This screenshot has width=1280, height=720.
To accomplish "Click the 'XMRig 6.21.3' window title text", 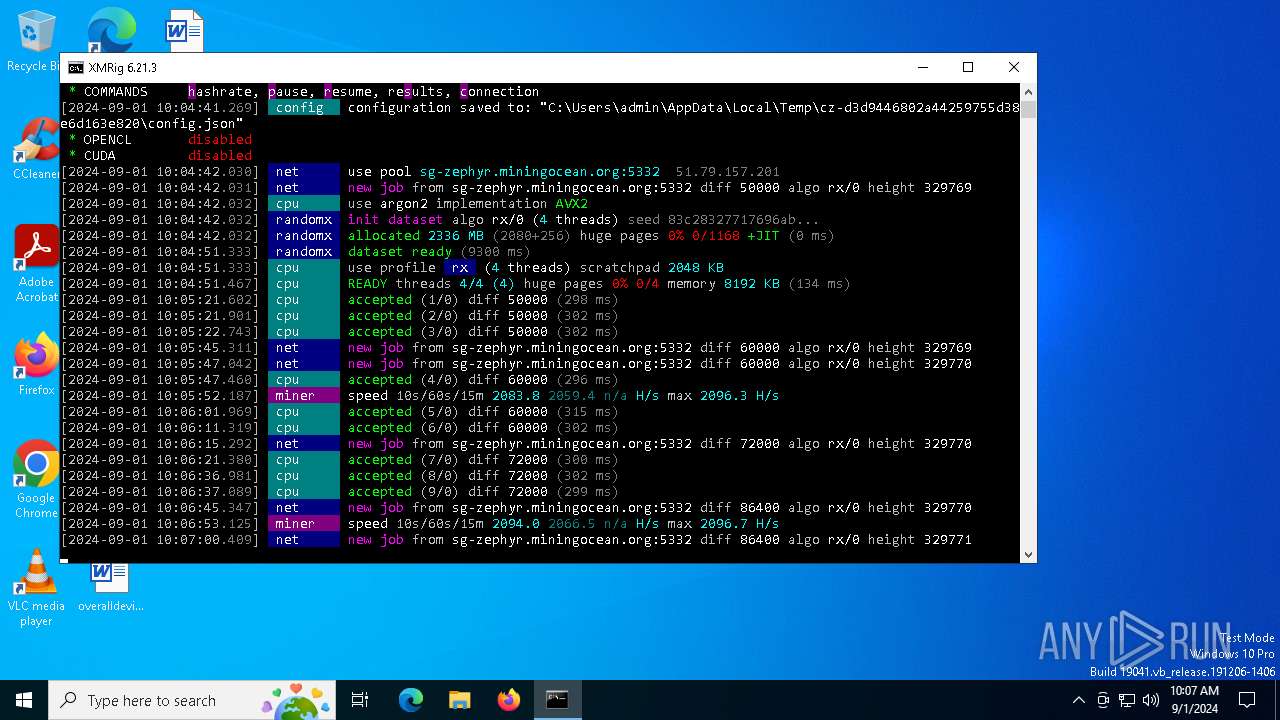I will click(x=122, y=68).
